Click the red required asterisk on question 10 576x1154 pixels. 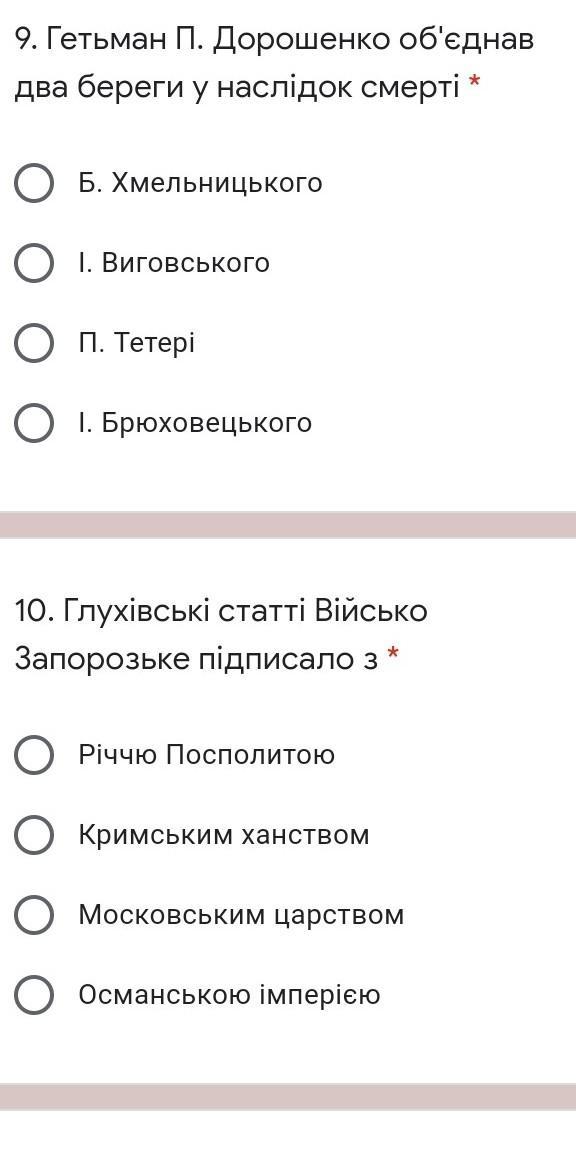[393, 653]
